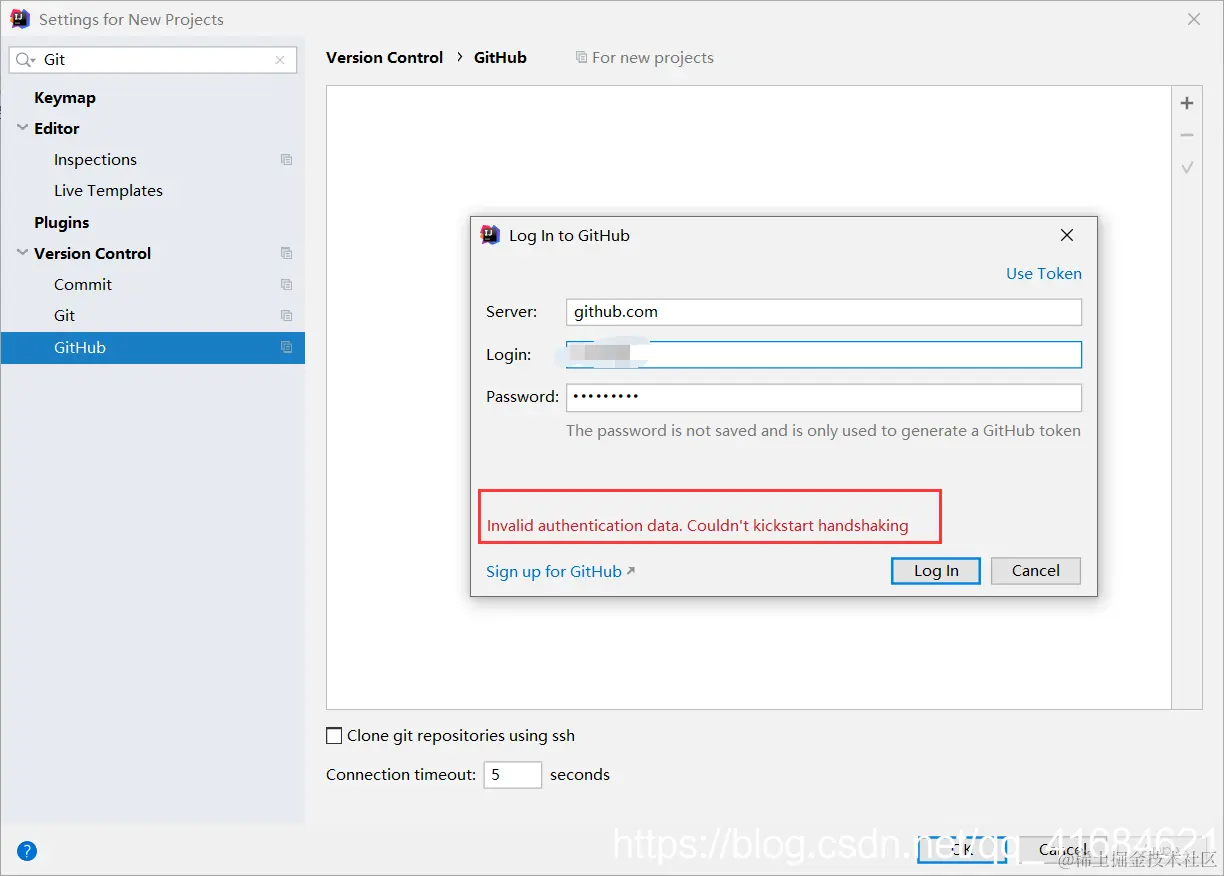This screenshot has width=1224, height=876.
Task: Open Inspections settings page
Action: pyautogui.click(x=95, y=160)
